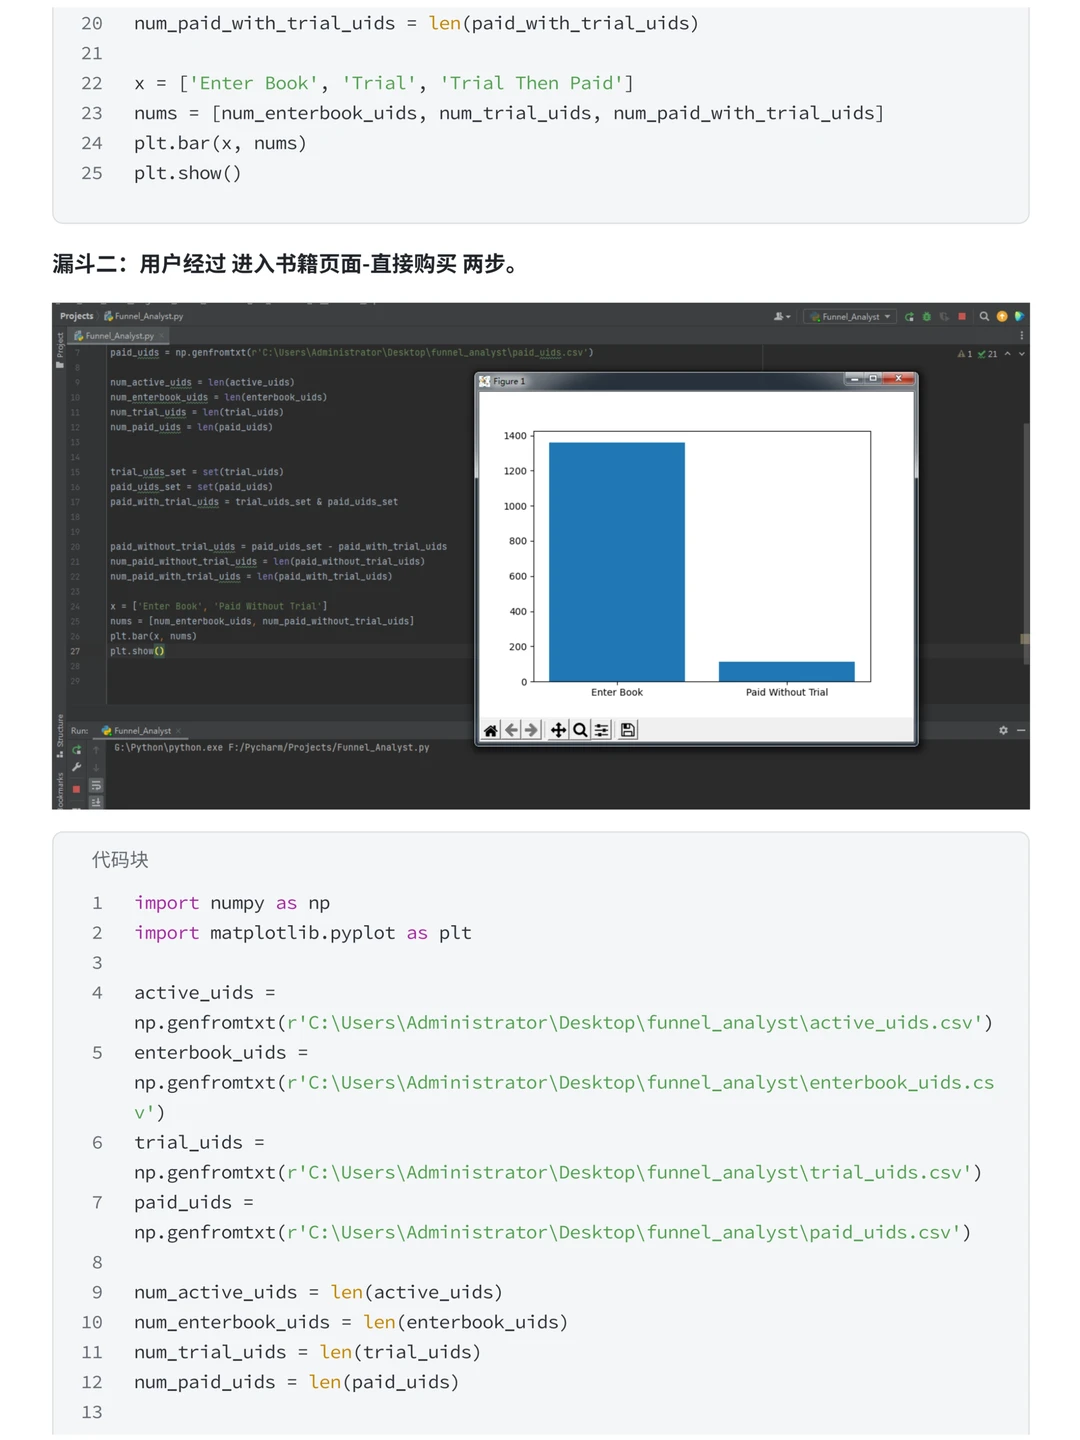Click Projects breadcrumb in PyCharm navbar
Screen dimensions: 1080x1440
[76, 316]
